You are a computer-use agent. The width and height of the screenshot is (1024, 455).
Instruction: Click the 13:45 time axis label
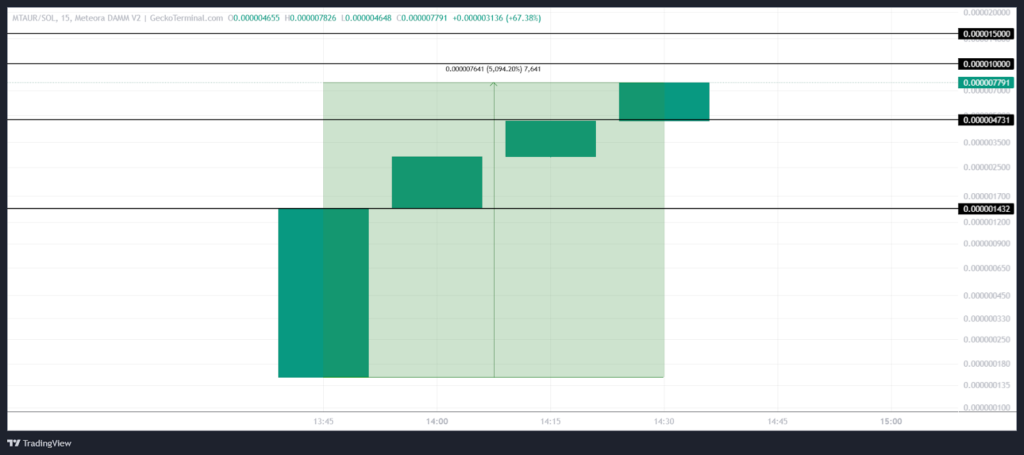point(323,421)
